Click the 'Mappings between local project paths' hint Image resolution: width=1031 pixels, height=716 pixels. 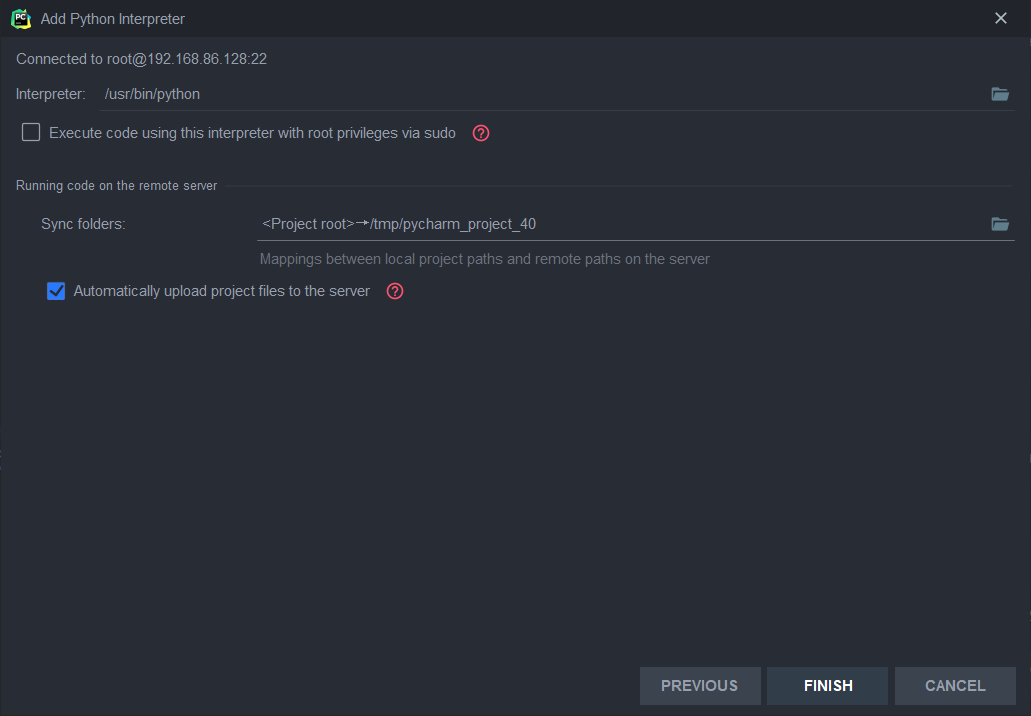tap(484, 259)
